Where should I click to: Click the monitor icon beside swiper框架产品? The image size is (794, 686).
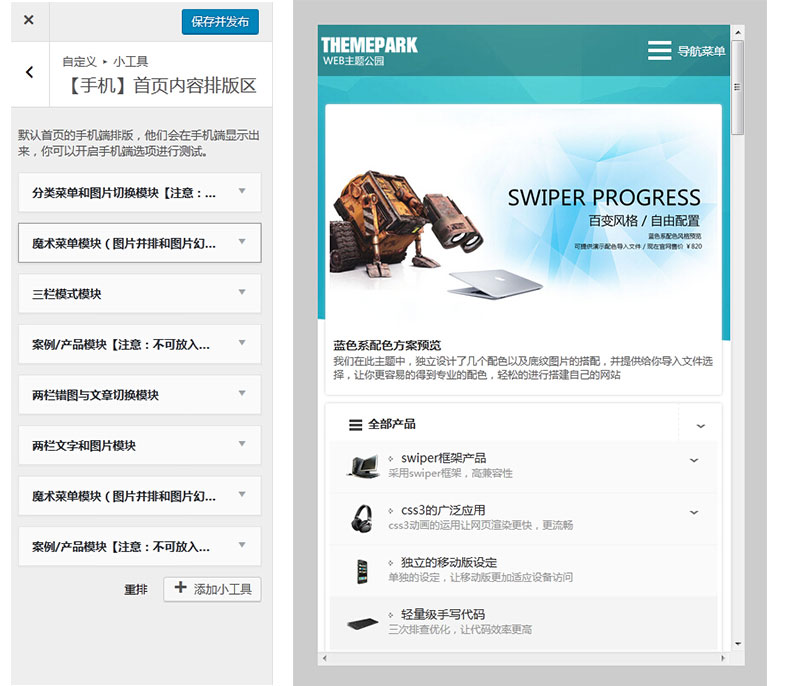(363, 466)
